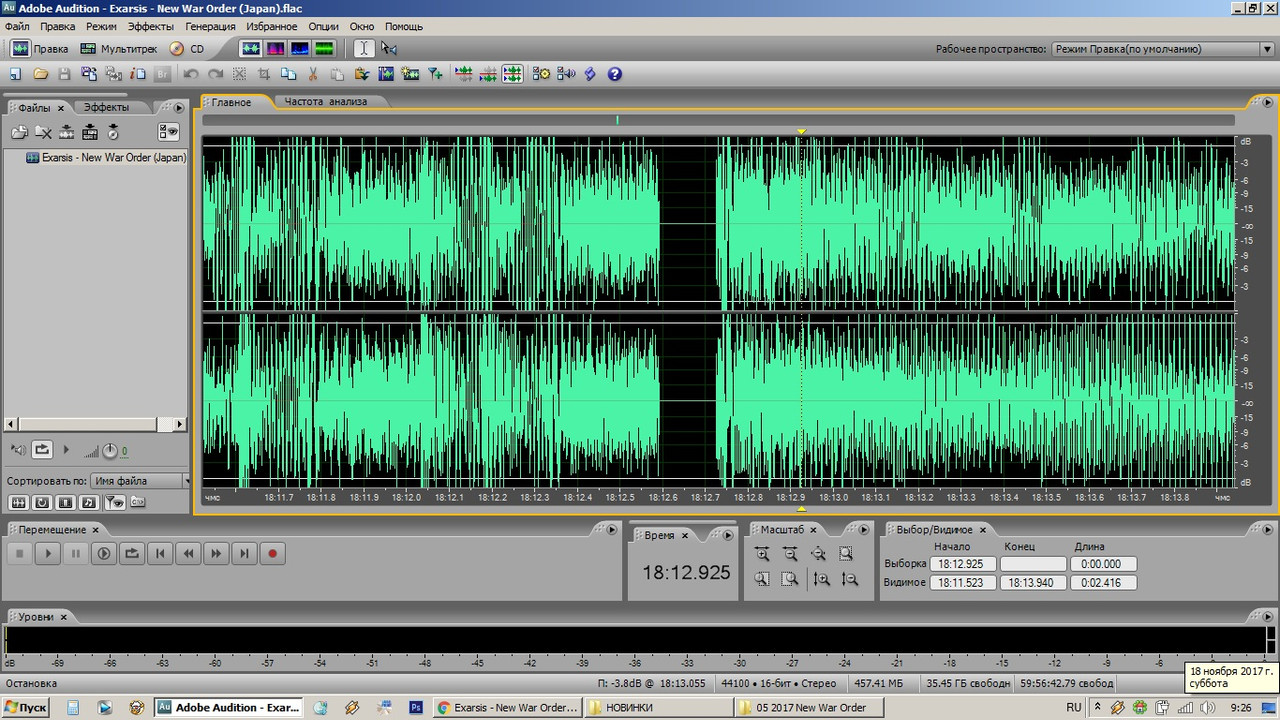Open Files panel options menu arrow
1280x720 pixels.
[179, 107]
